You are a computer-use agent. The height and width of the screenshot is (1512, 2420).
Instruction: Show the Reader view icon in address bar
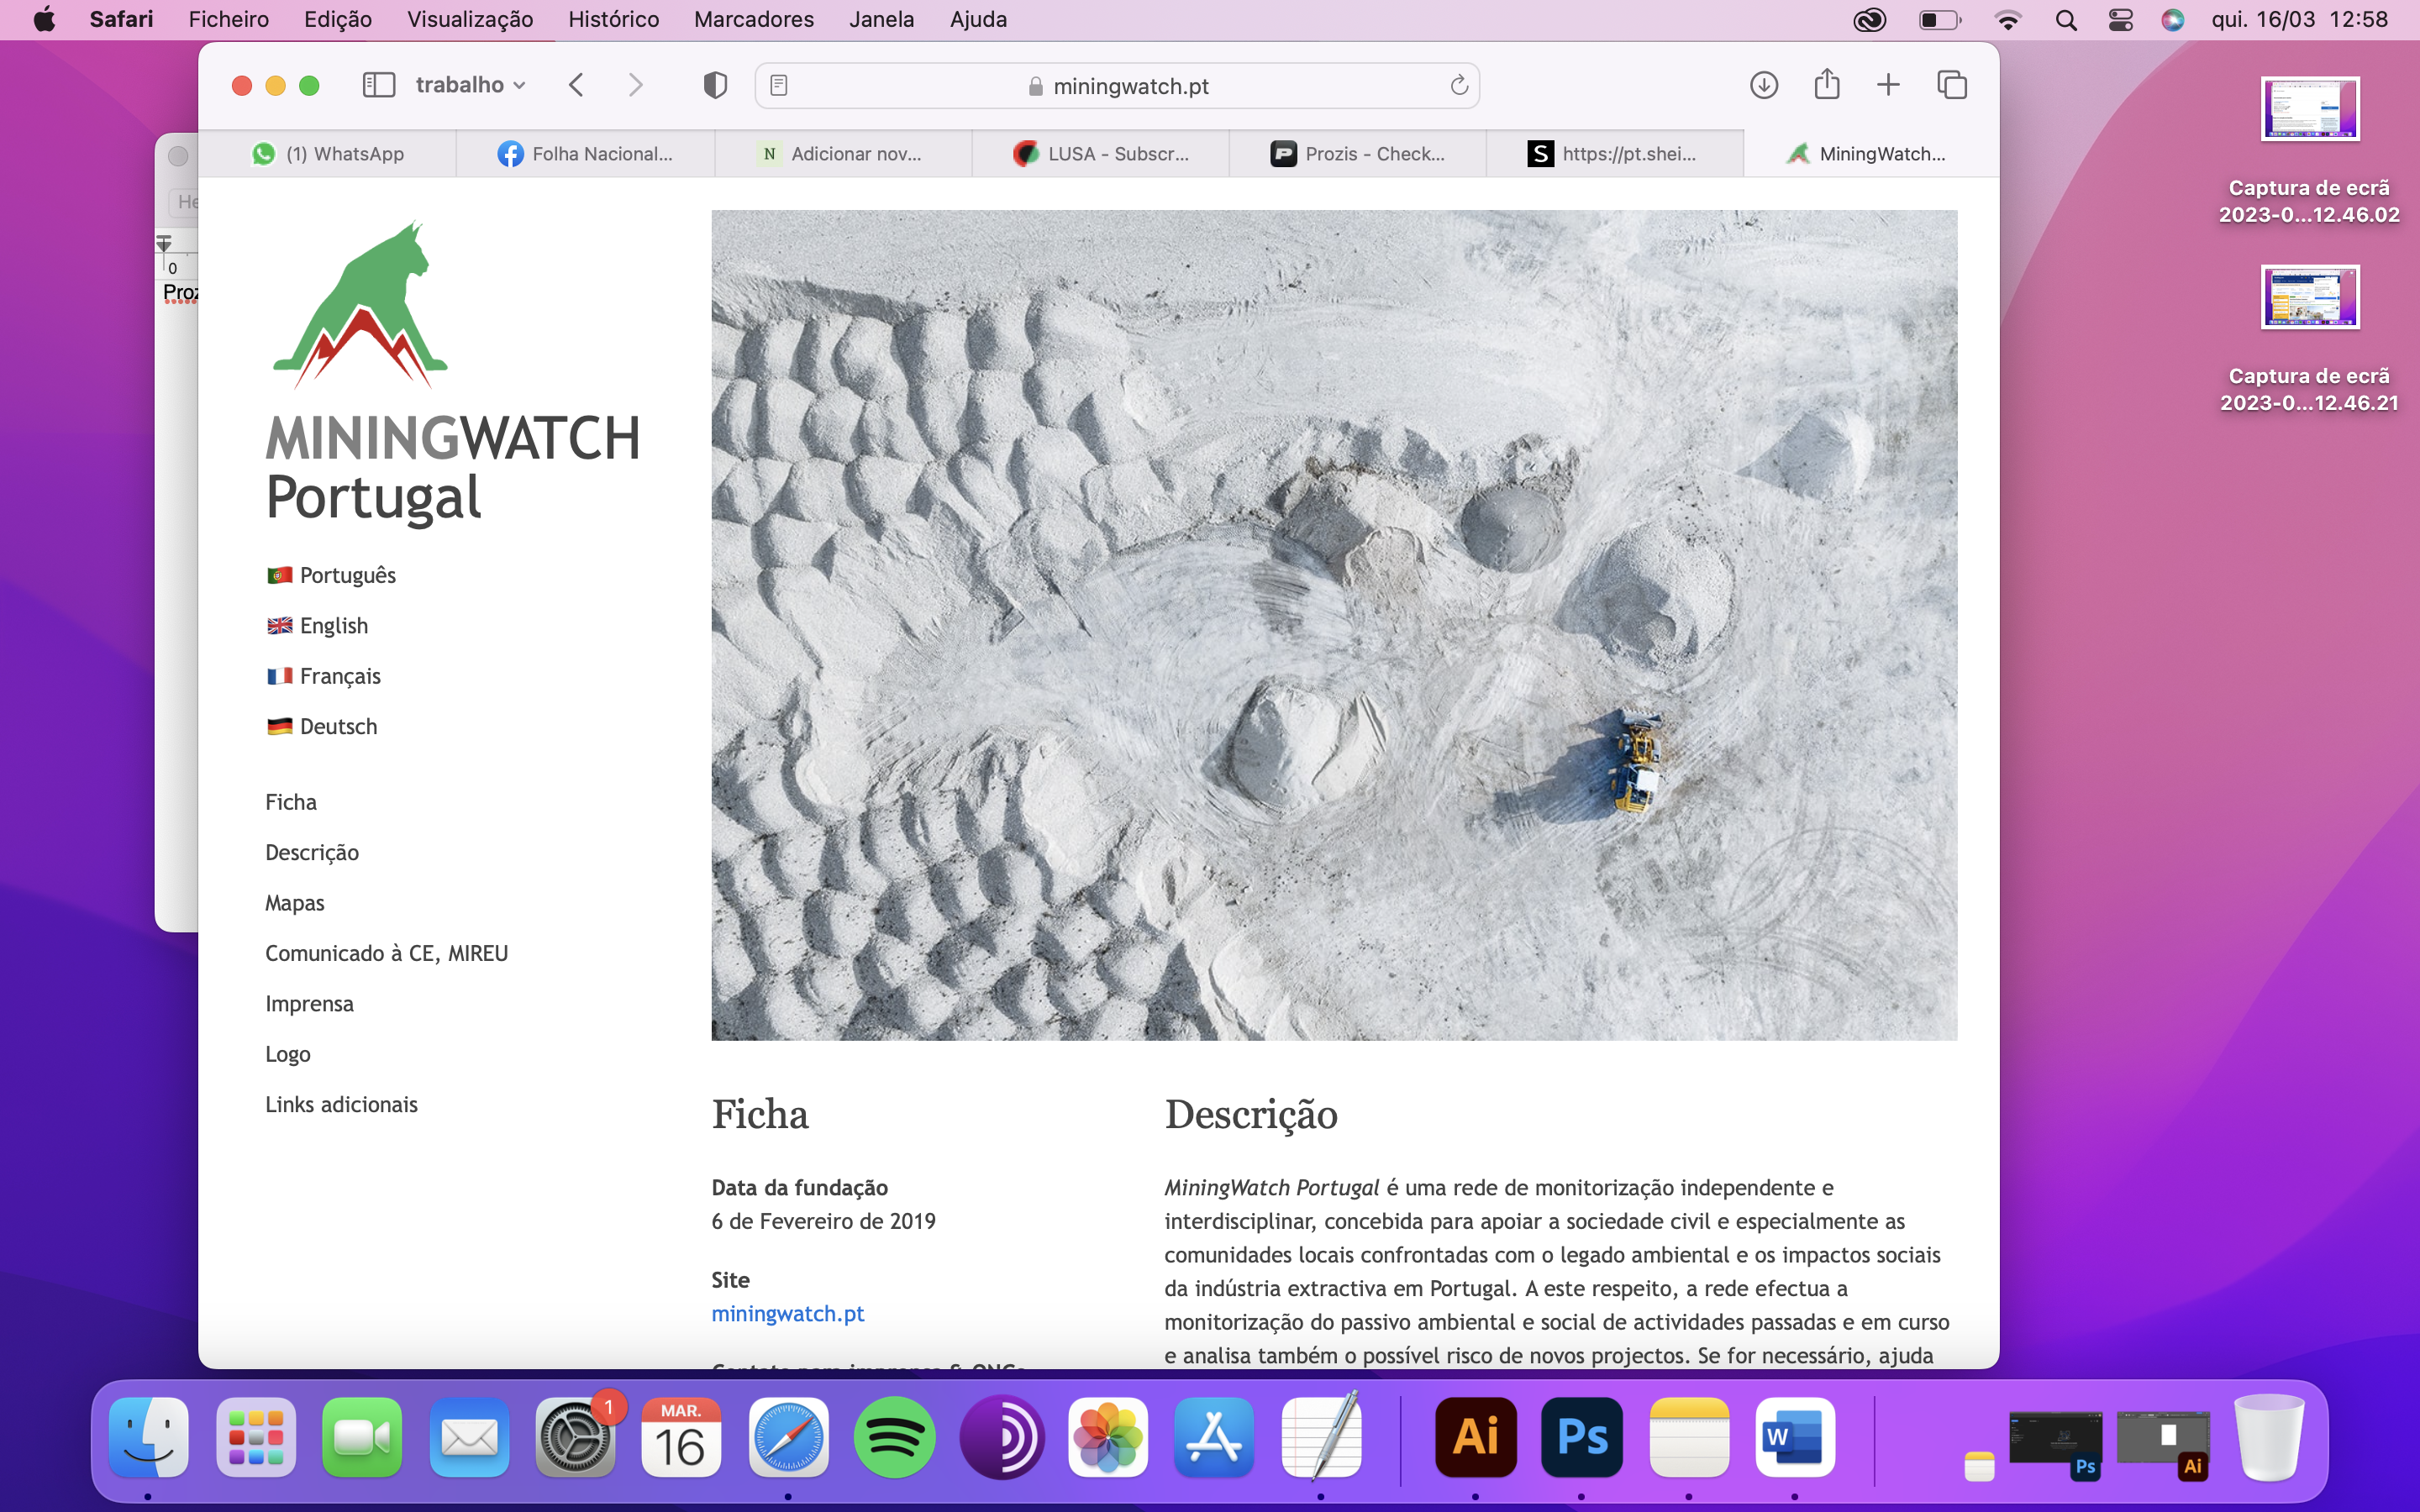779,86
